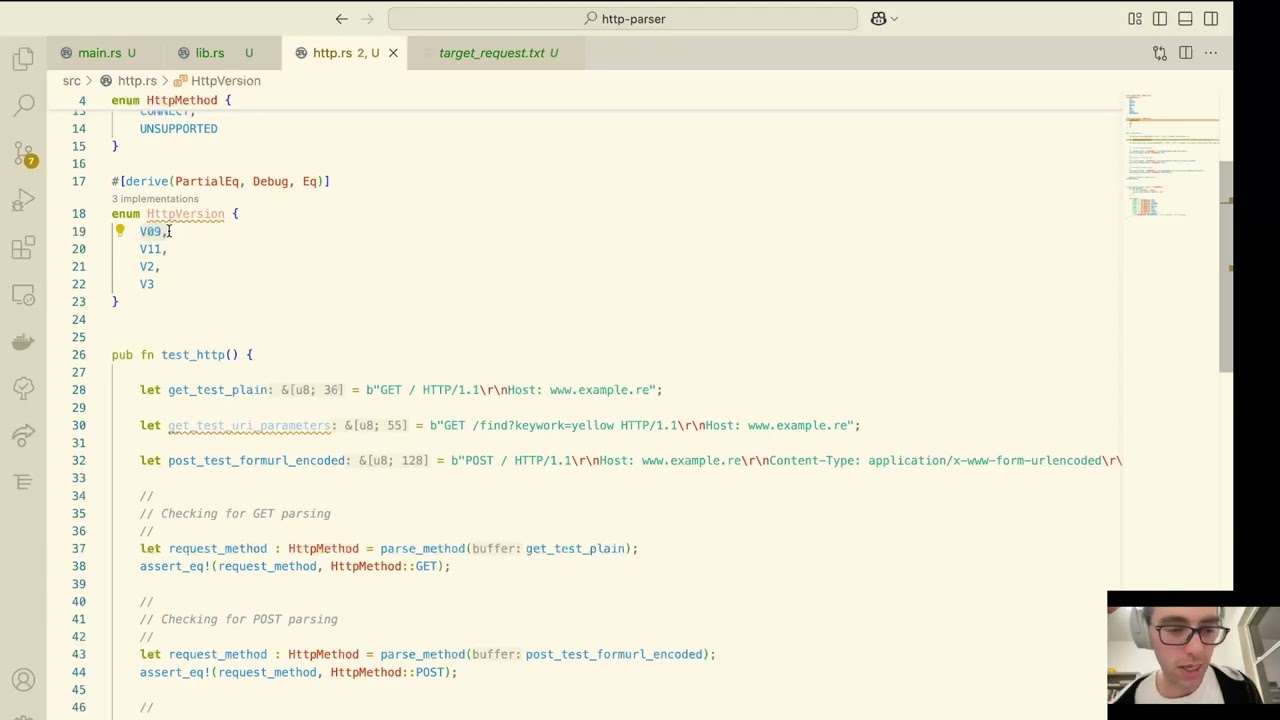This screenshot has height=720, width=1280.
Task: Open the outline-list icon in activity bar
Action: pos(24,482)
